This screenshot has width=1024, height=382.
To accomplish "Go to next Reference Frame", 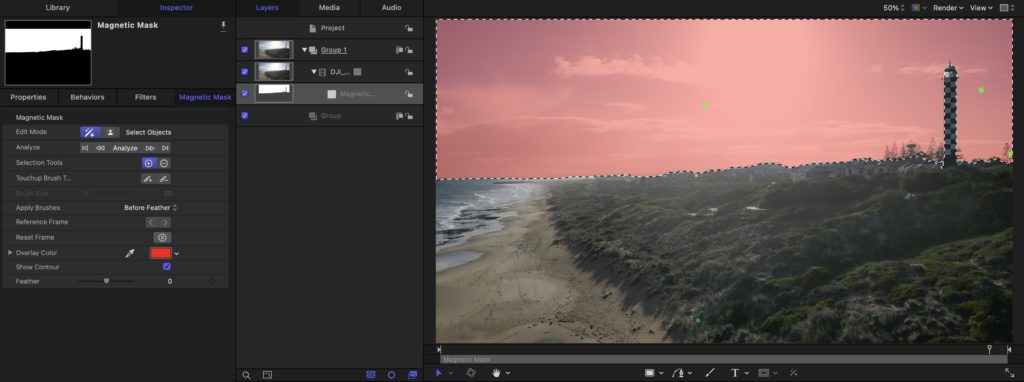I will coord(165,222).
